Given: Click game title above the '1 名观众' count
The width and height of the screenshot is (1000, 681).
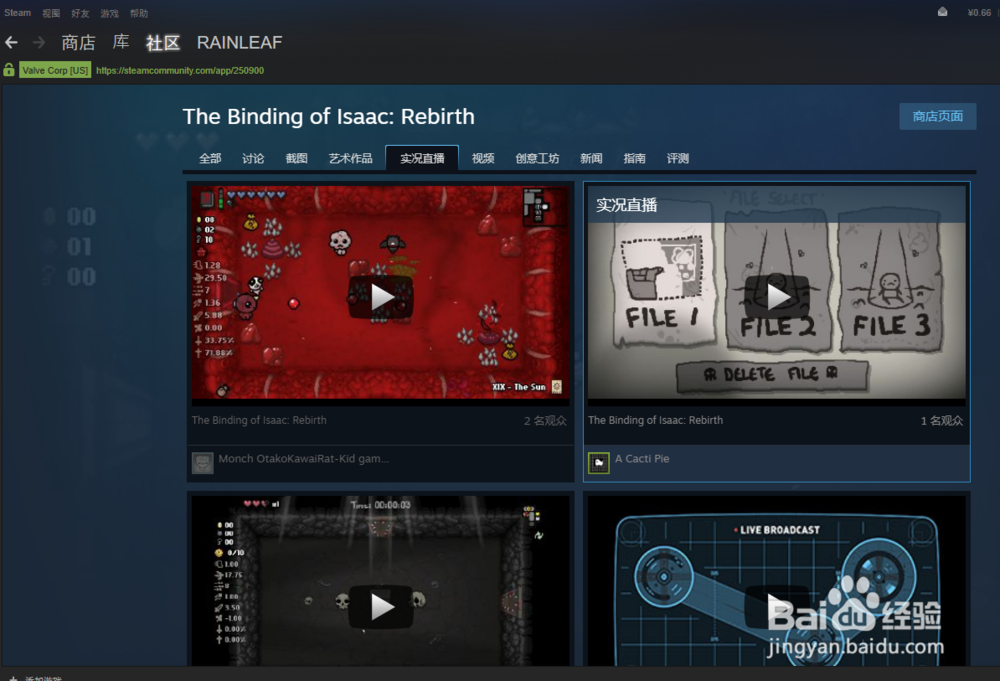Looking at the screenshot, I should 656,420.
